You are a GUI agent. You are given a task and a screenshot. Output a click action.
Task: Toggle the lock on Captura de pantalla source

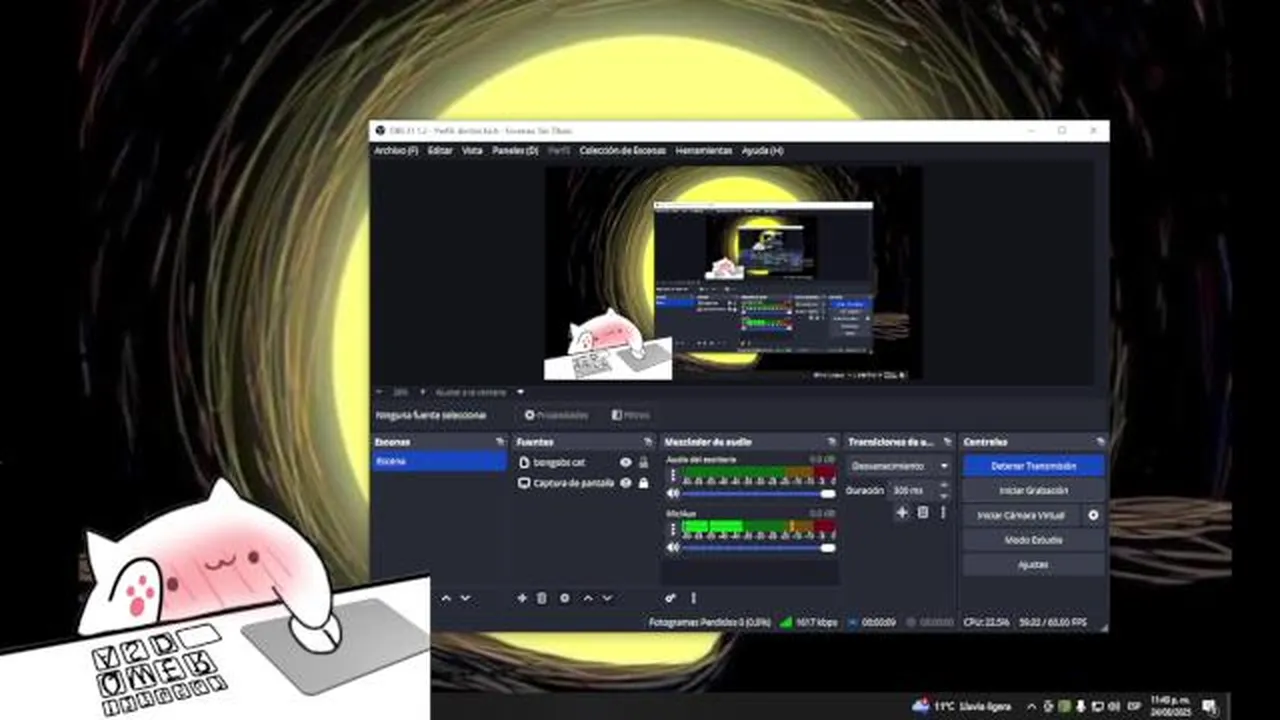pyautogui.click(x=643, y=483)
